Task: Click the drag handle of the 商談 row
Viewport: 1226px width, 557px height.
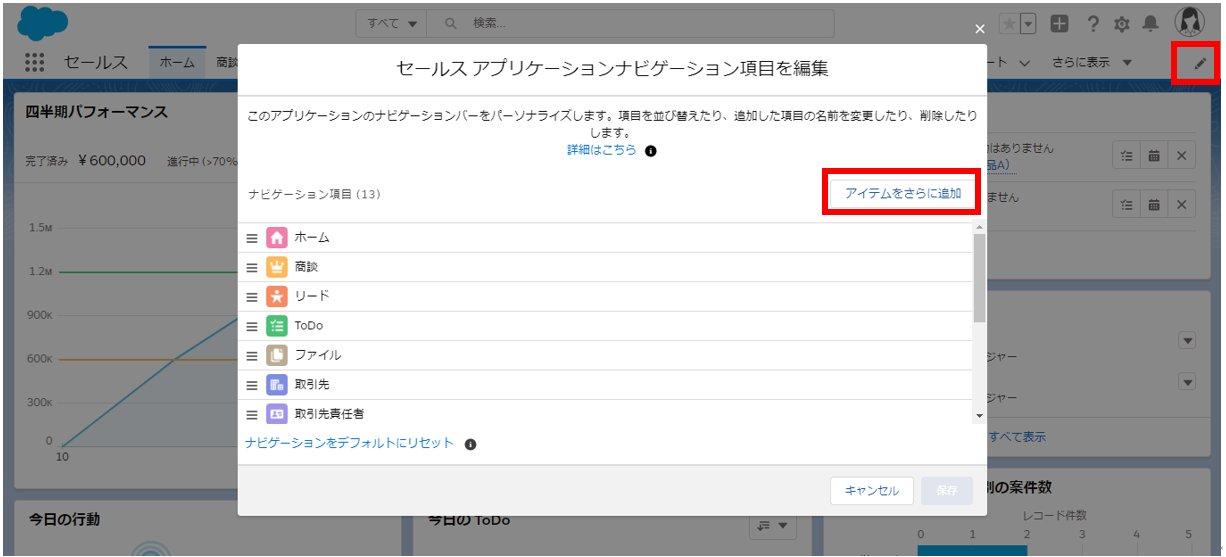Action: [252, 267]
